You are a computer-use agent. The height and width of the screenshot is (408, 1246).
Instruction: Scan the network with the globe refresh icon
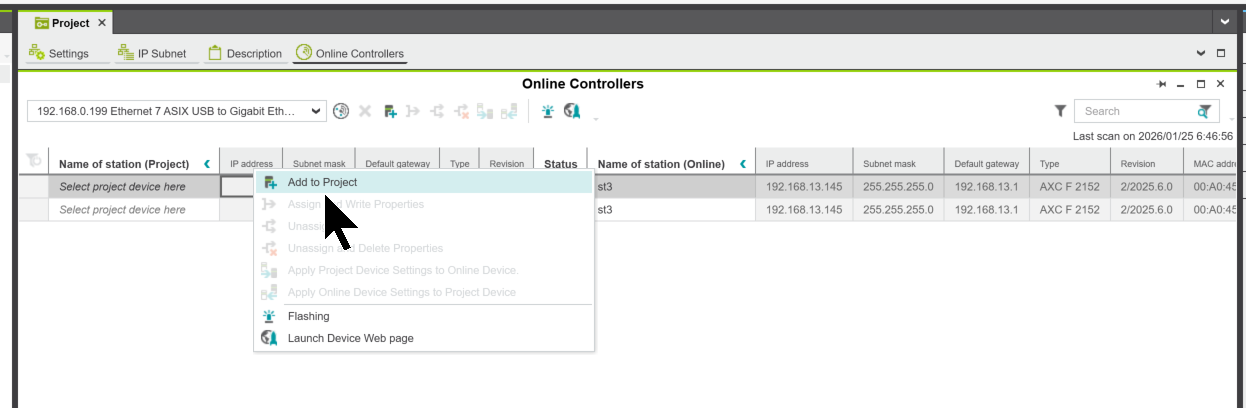click(x=341, y=111)
